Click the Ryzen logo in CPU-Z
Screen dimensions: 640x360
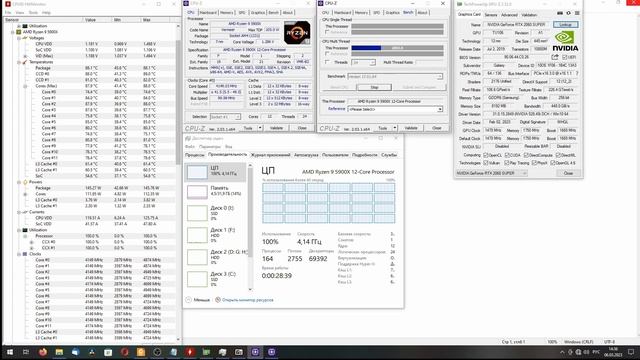297,33
